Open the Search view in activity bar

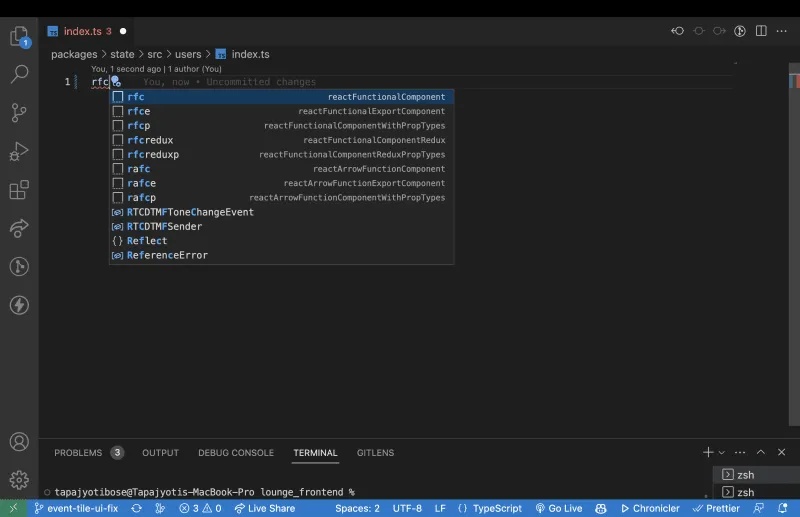click(19, 75)
